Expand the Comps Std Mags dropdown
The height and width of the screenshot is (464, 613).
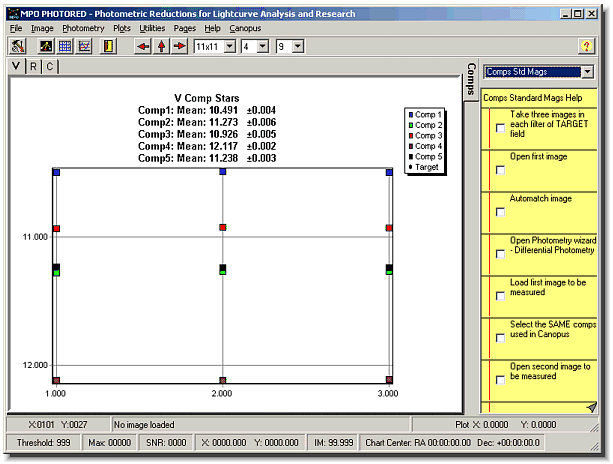[588, 72]
